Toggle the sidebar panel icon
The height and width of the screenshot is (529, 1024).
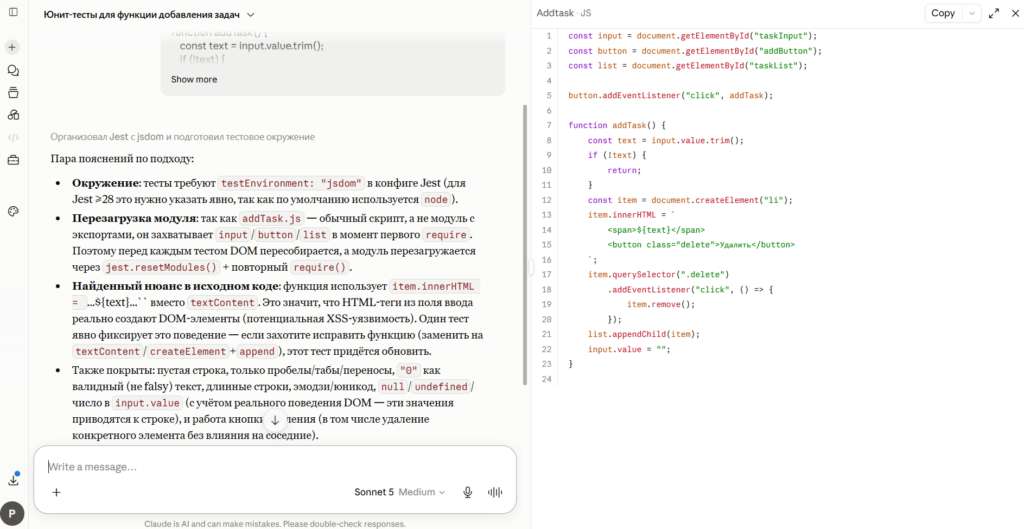pyautogui.click(x=13, y=12)
